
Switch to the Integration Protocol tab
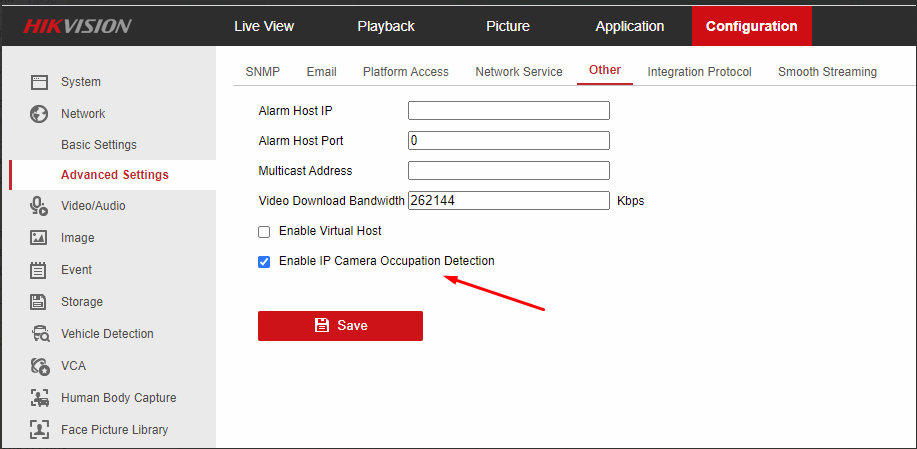coord(699,72)
